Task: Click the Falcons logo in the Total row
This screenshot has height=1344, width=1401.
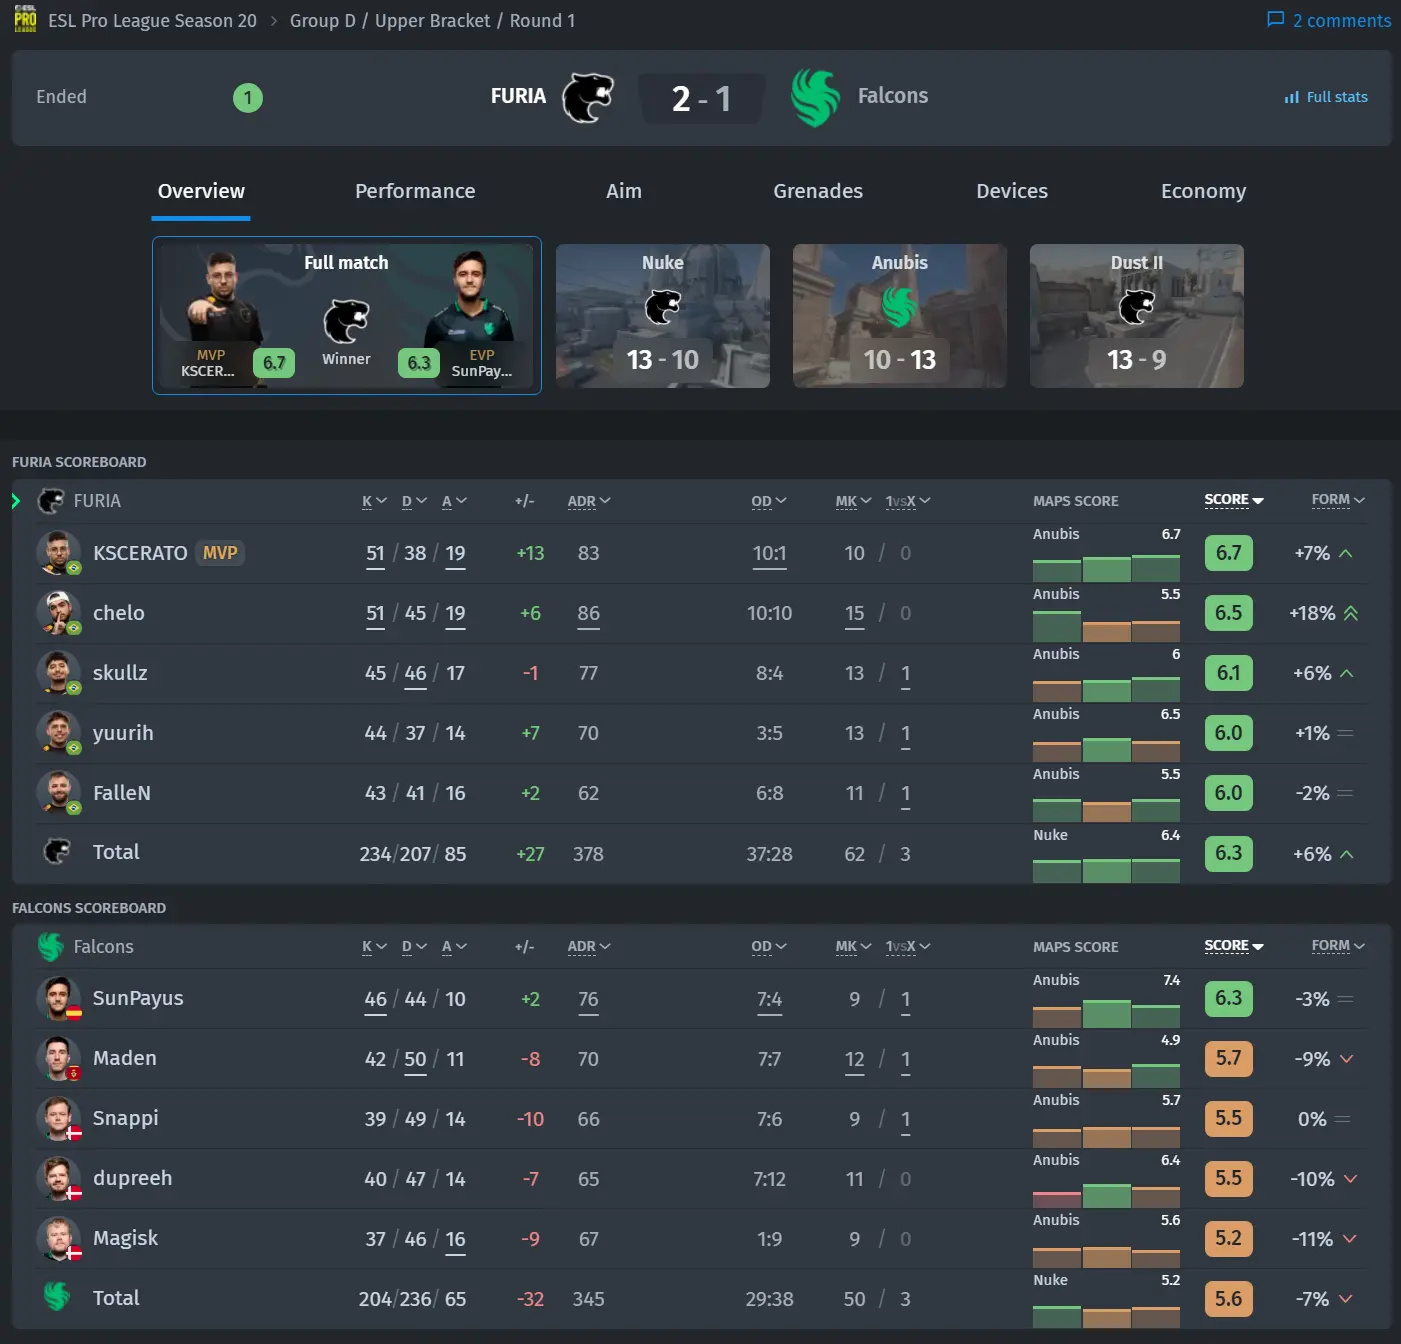Action: [x=57, y=1297]
